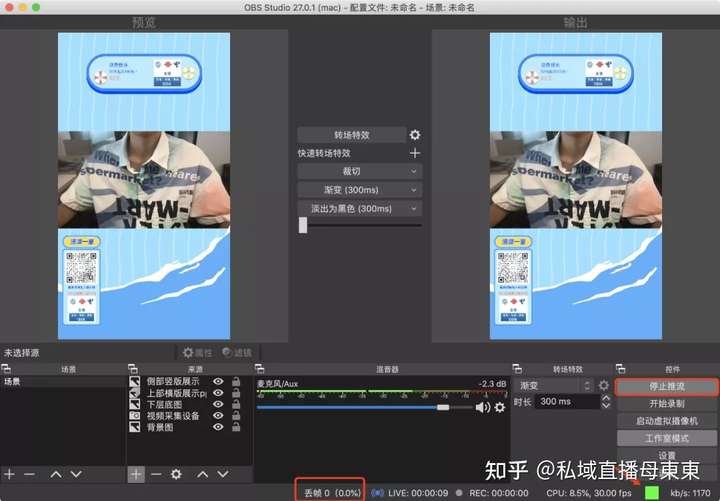Open source properties gear in sources toolbar
This screenshot has width=720, height=501.
(176, 474)
